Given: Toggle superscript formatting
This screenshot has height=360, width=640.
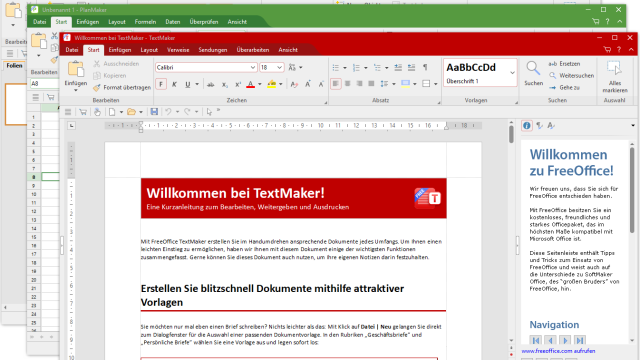Looking at the screenshot, I should point(238,84).
